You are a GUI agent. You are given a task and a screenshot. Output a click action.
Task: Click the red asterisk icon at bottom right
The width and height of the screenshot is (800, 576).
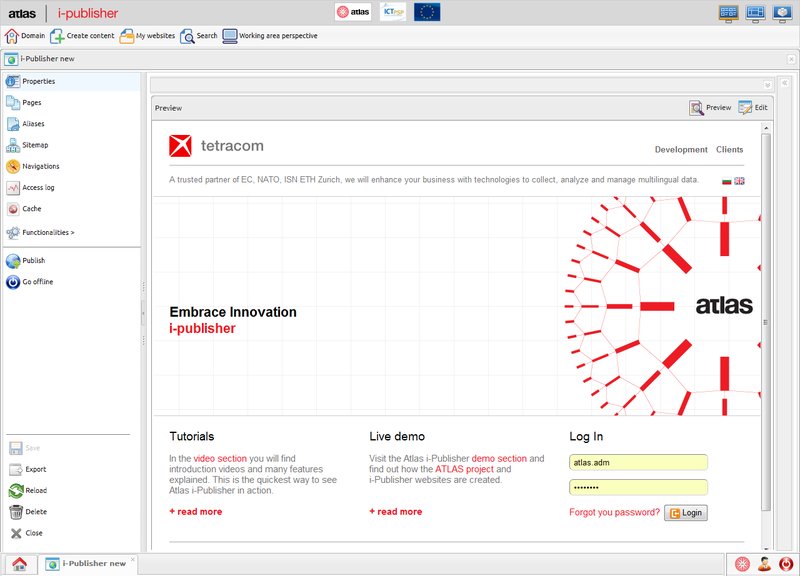[x=742, y=564]
